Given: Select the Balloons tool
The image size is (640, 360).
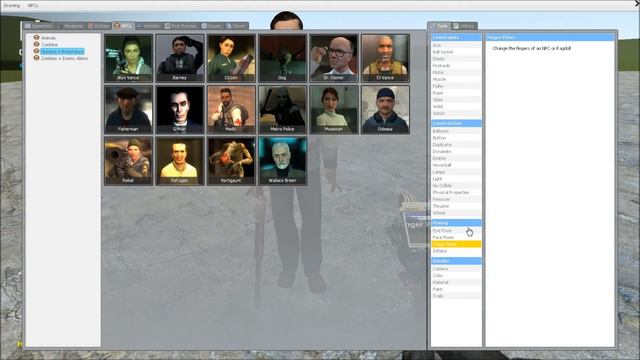Looking at the screenshot, I should coord(456,131).
